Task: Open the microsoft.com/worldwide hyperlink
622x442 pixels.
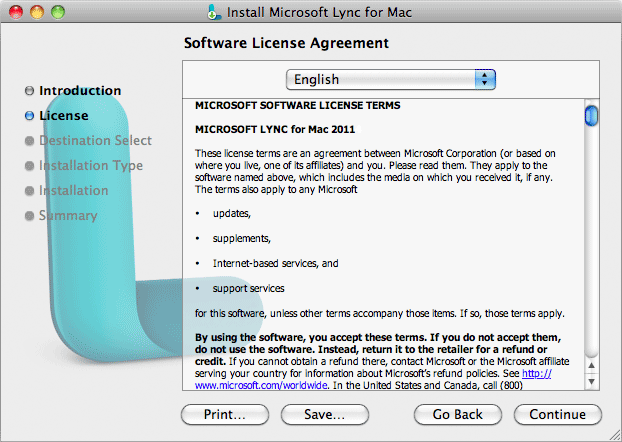Action: pyautogui.click(x=261, y=385)
